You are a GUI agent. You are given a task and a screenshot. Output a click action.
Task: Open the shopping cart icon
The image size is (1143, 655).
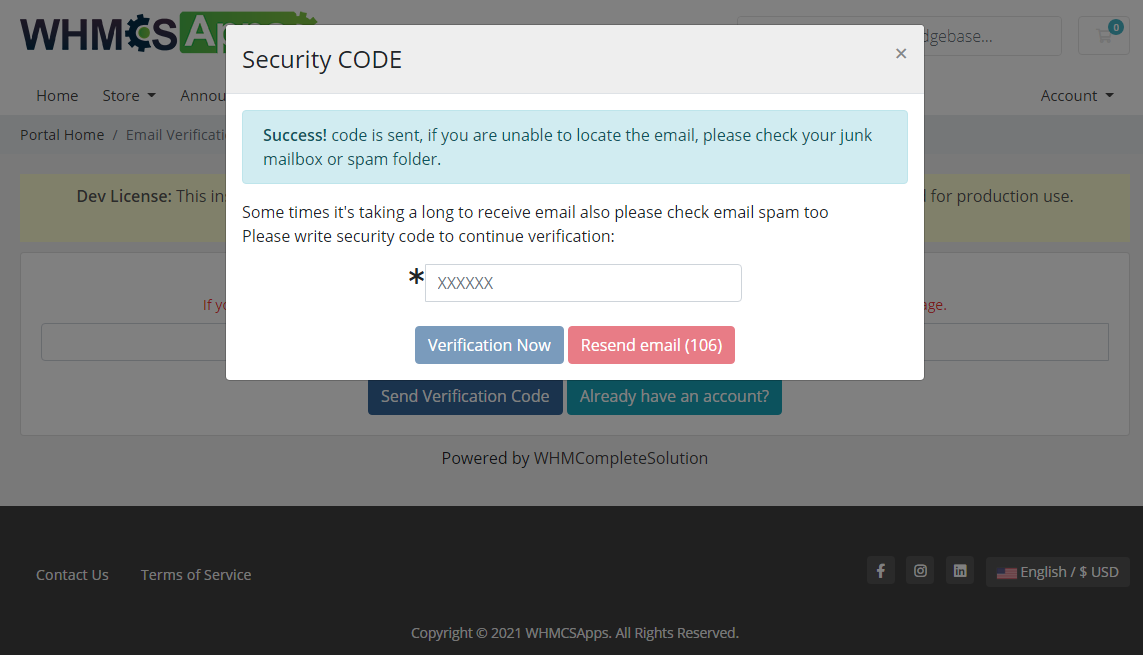click(x=1104, y=36)
